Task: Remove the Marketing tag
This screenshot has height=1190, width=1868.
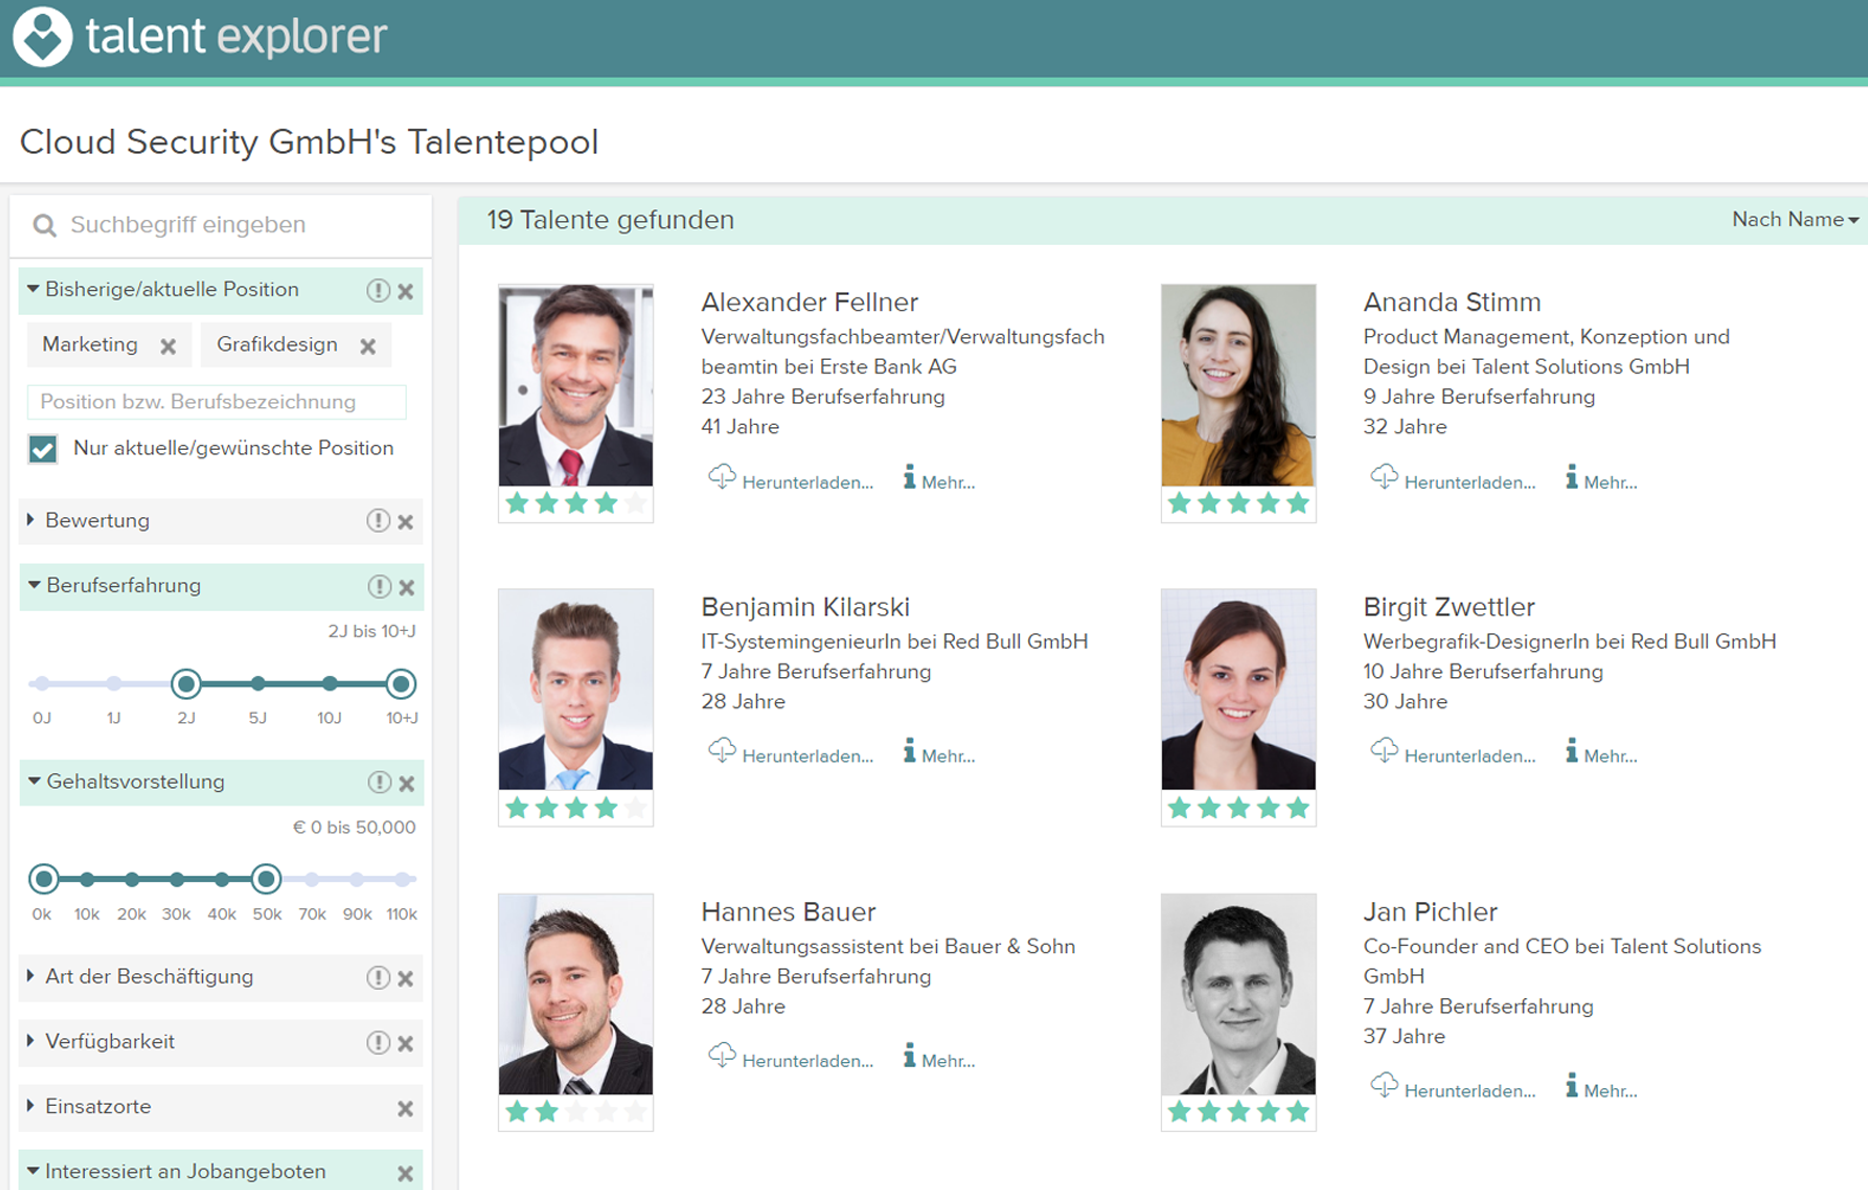Action: (168, 346)
